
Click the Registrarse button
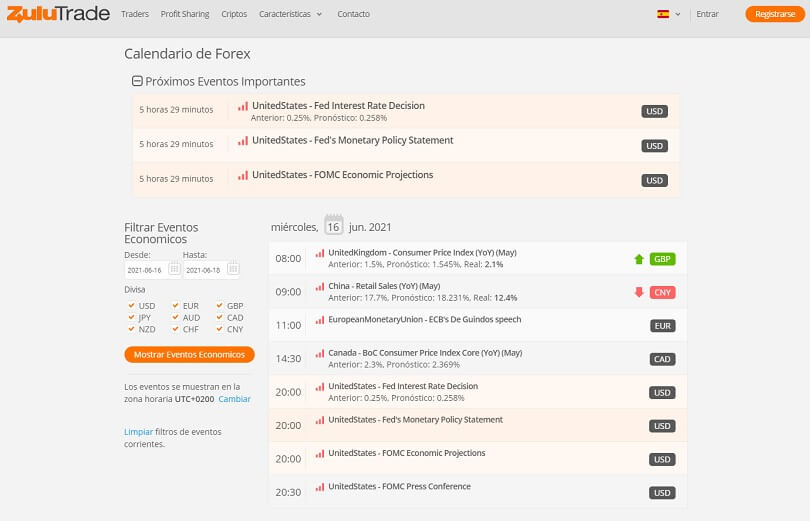774,14
